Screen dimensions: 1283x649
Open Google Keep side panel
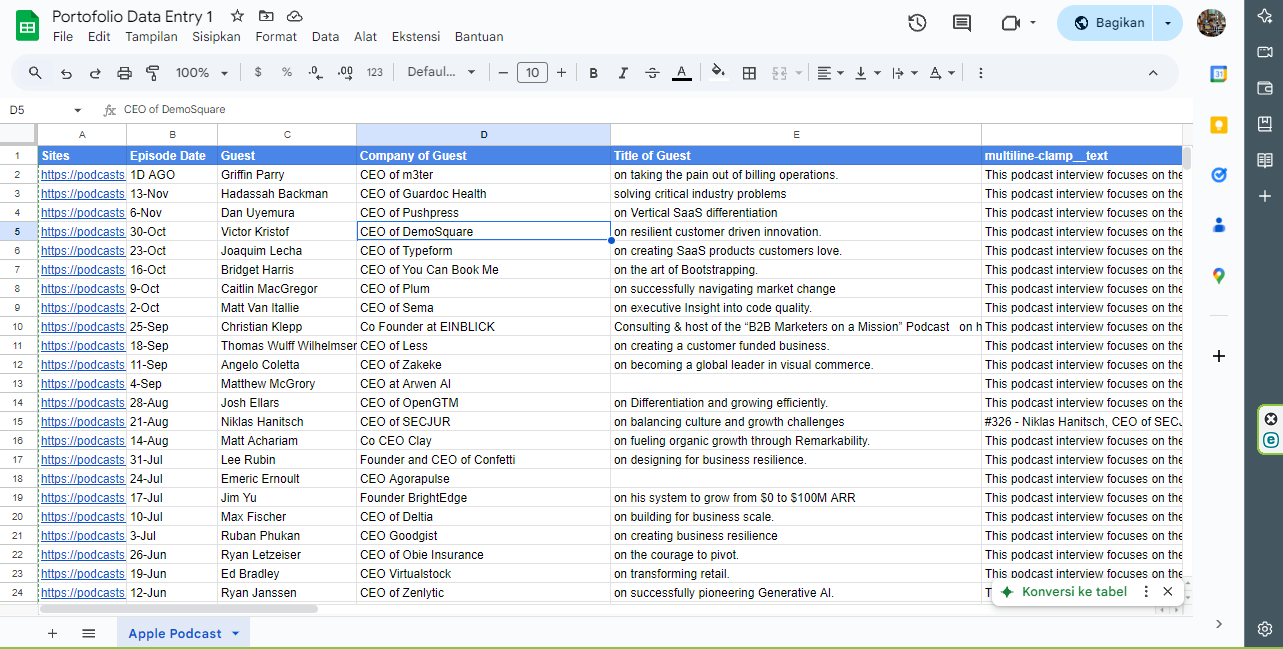1219,124
